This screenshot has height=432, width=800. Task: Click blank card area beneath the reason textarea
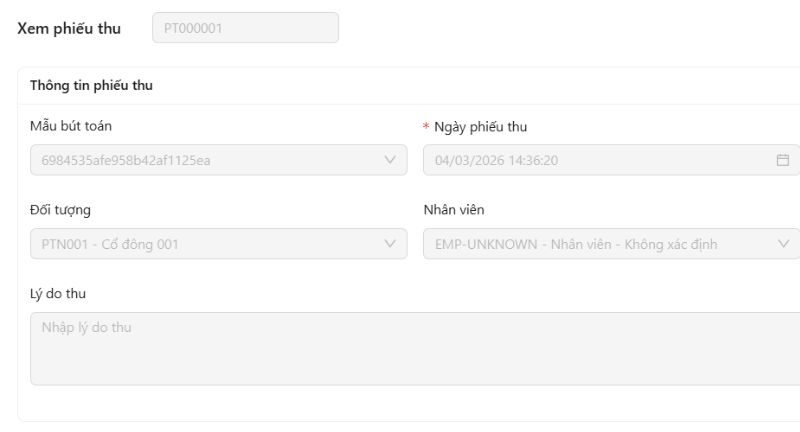(400, 404)
